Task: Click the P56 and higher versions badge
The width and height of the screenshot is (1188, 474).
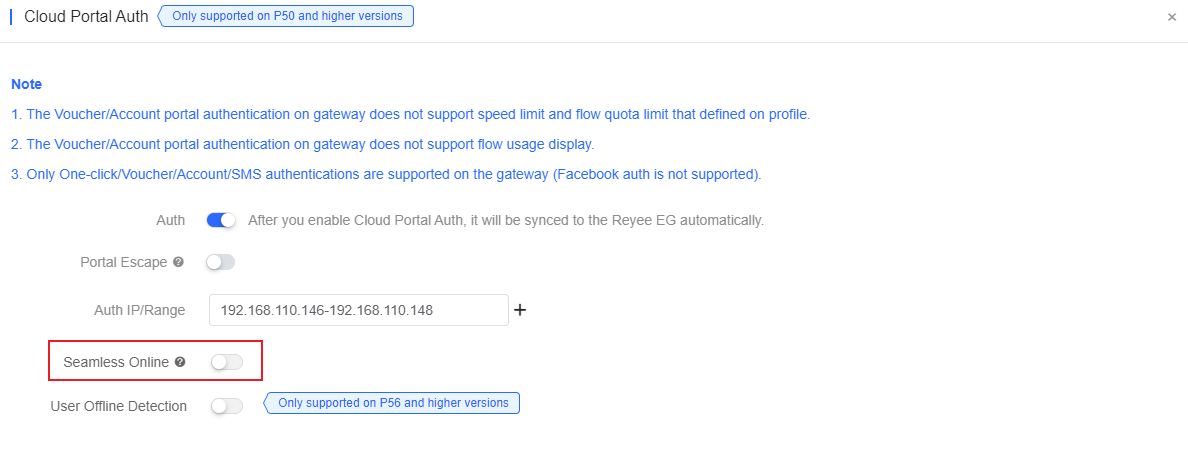Action: [392, 403]
